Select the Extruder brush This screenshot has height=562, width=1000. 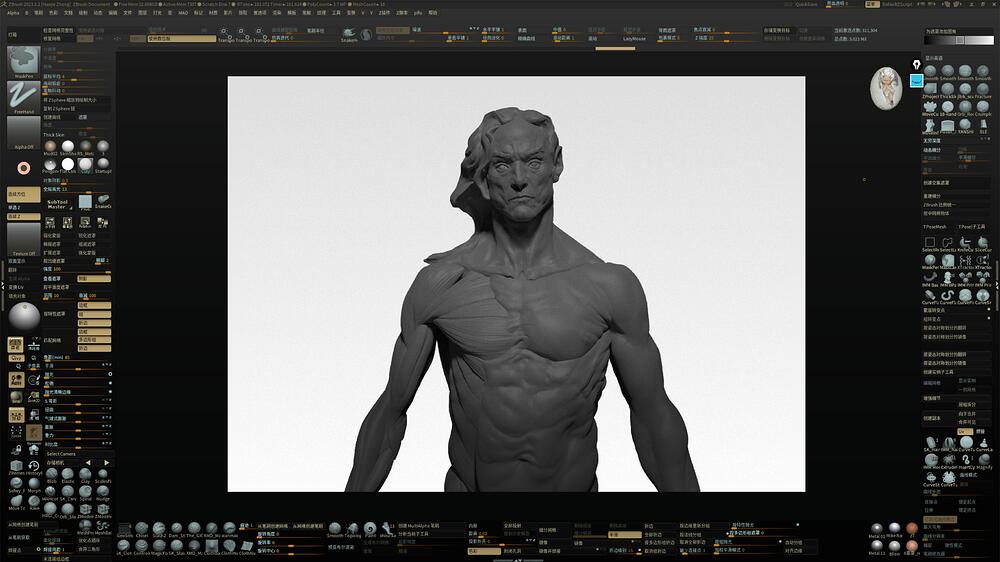[x=949, y=461]
